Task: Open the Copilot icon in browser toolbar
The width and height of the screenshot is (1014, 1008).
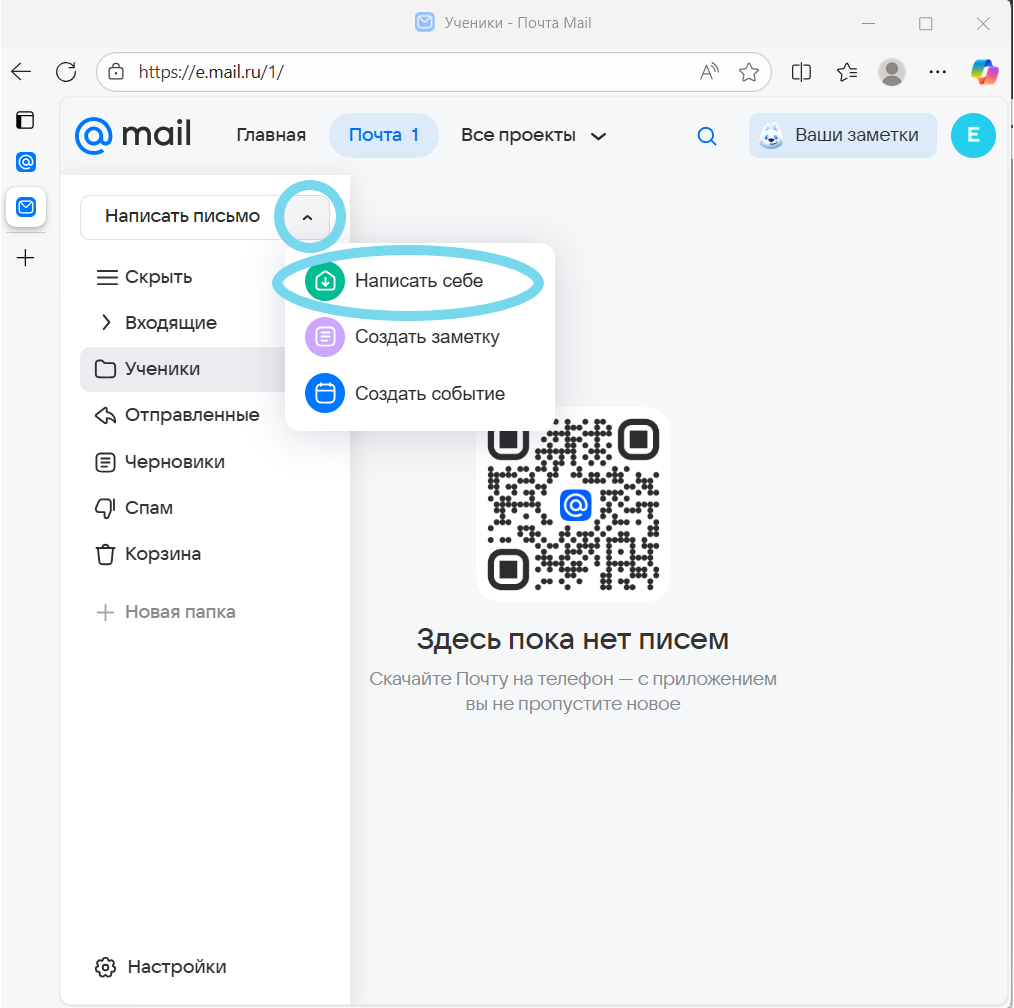Action: tap(984, 72)
